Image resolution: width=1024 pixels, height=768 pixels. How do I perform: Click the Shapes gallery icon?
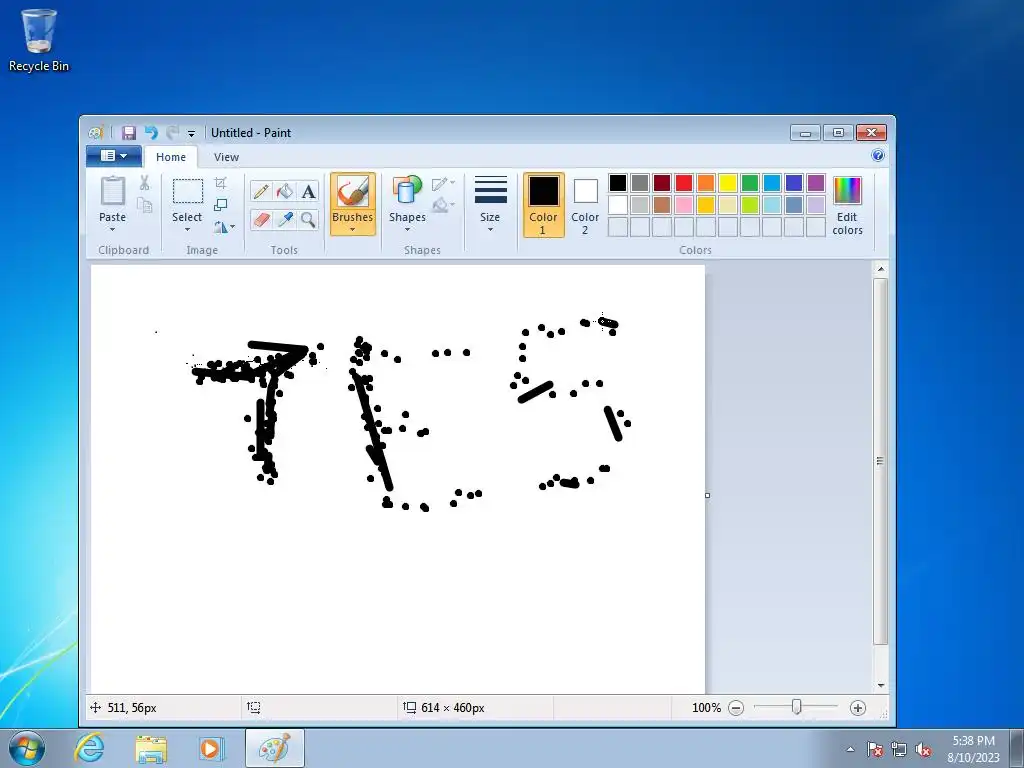tap(407, 190)
